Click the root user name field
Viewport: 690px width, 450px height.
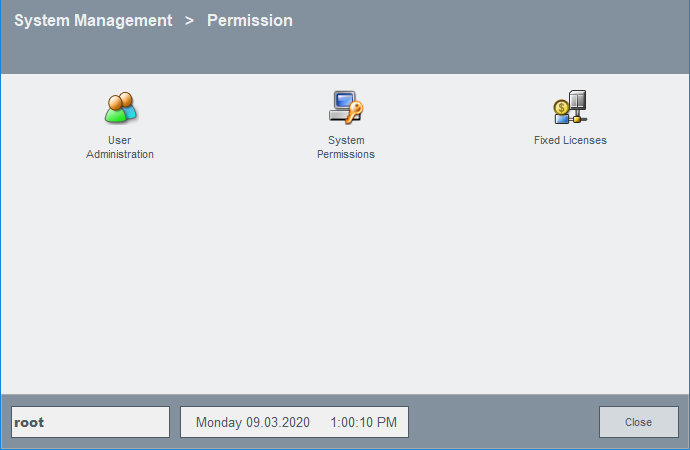(x=90, y=422)
